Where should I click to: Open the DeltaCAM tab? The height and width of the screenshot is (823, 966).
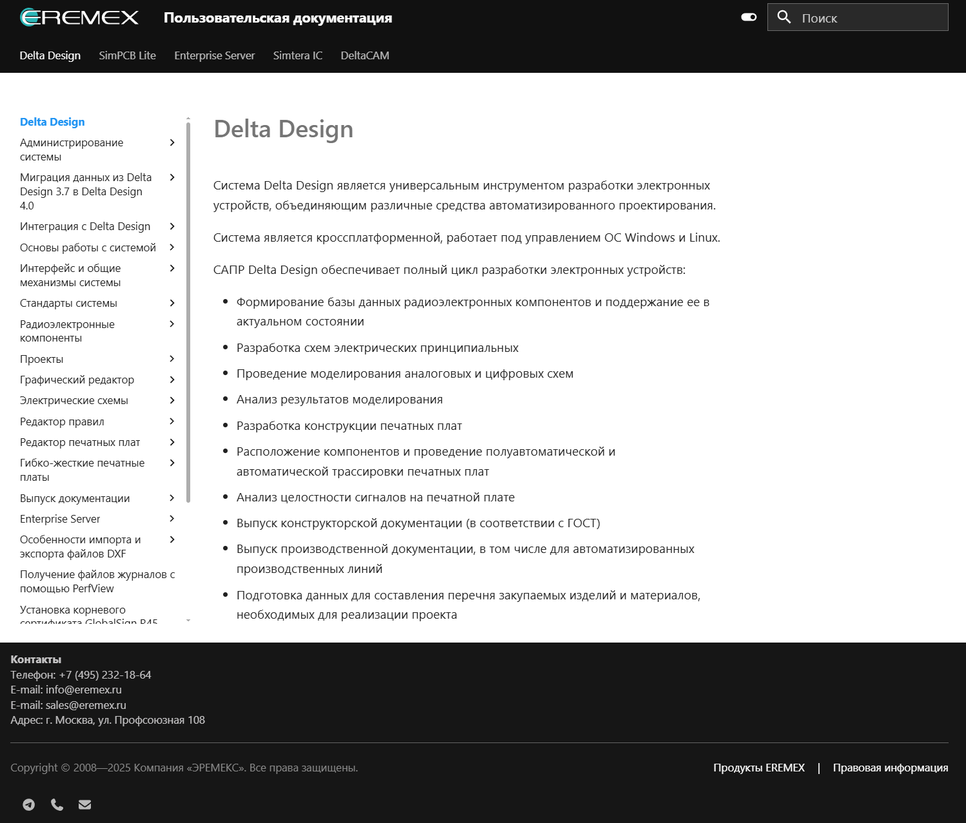tap(364, 56)
